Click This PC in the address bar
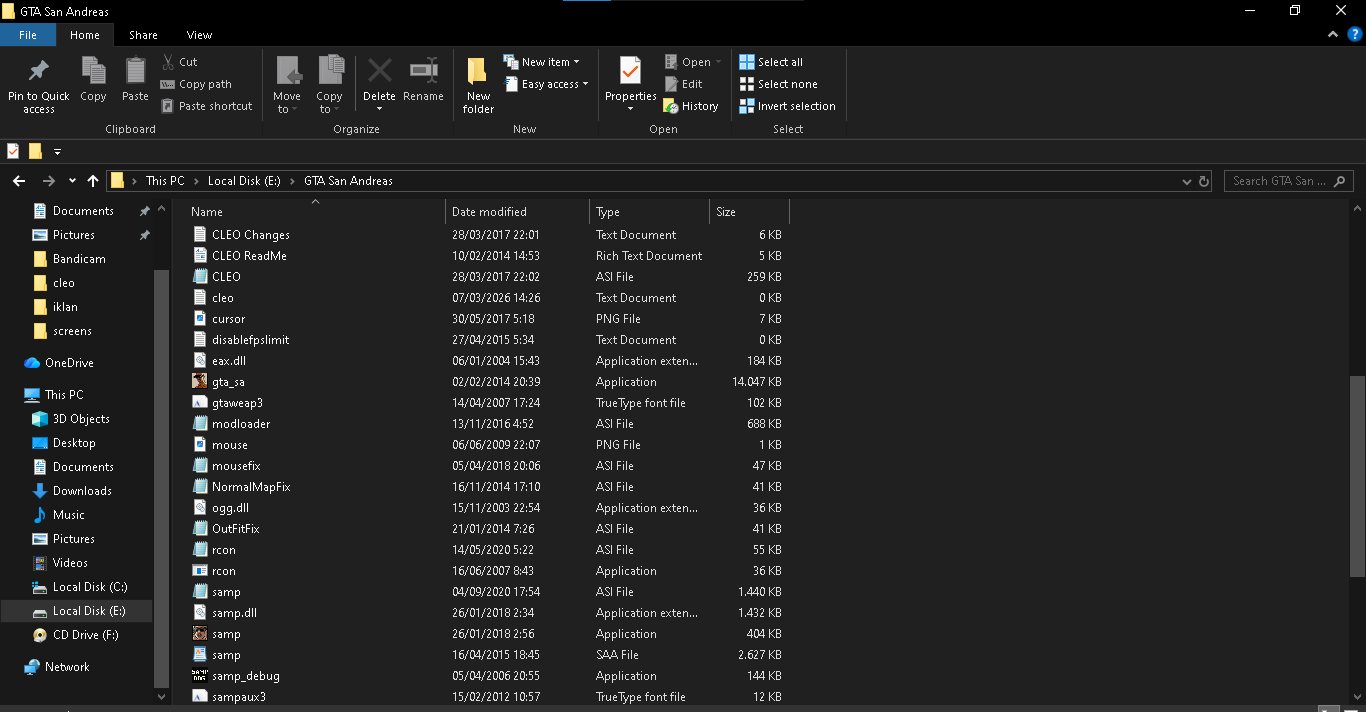 pyautogui.click(x=165, y=181)
